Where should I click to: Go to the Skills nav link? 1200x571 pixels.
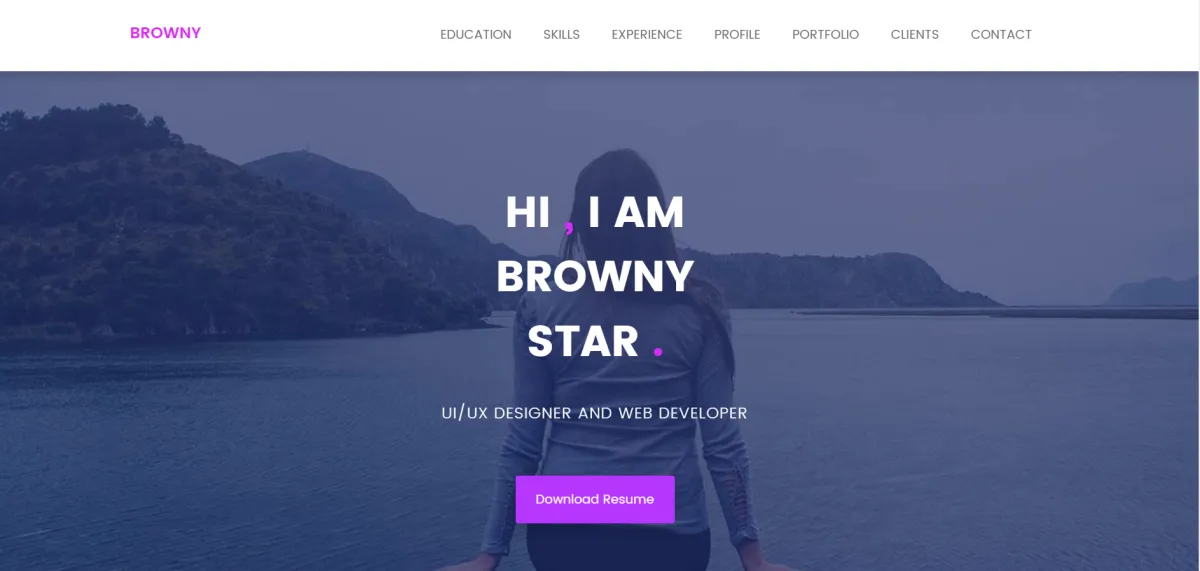pyautogui.click(x=561, y=34)
